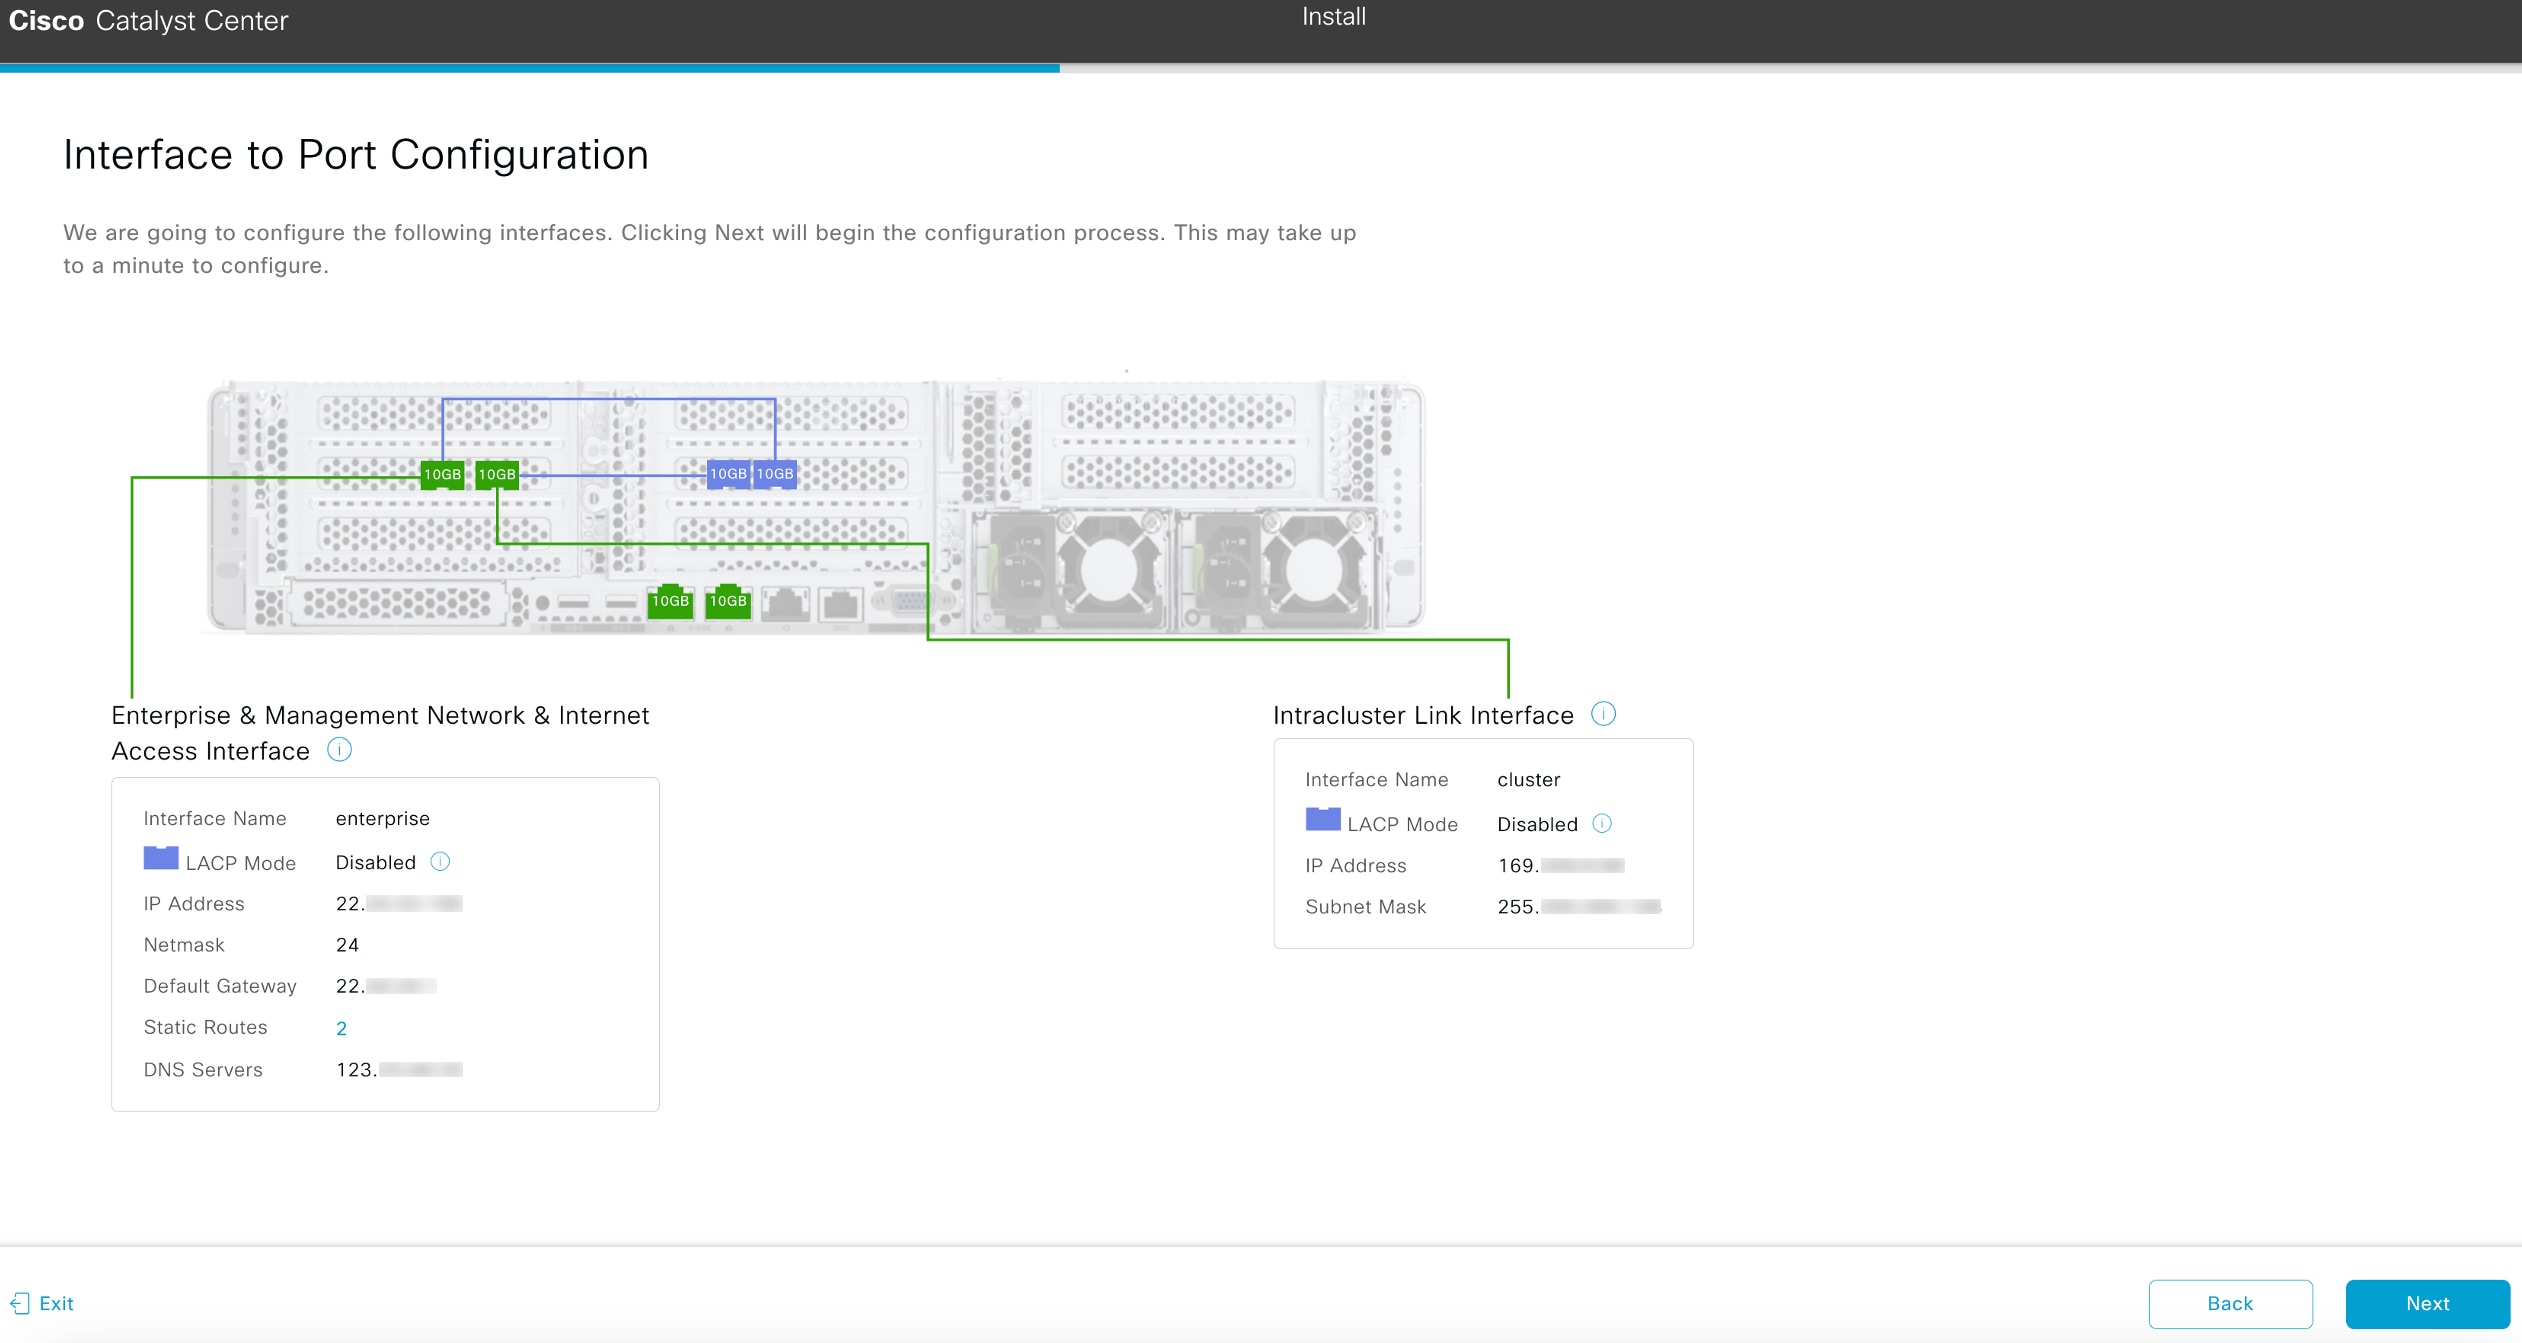
Task: Click the second blue 10GB port label
Action: click(775, 474)
